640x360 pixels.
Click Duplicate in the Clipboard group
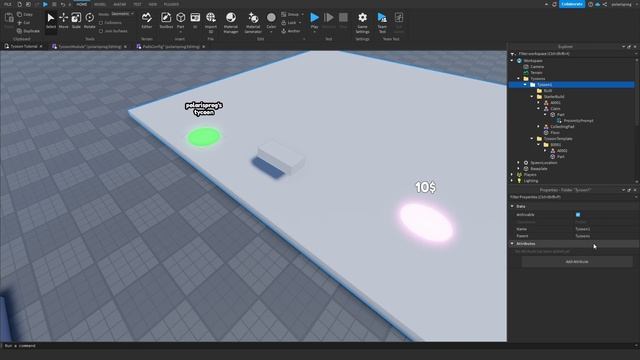tap(28, 31)
